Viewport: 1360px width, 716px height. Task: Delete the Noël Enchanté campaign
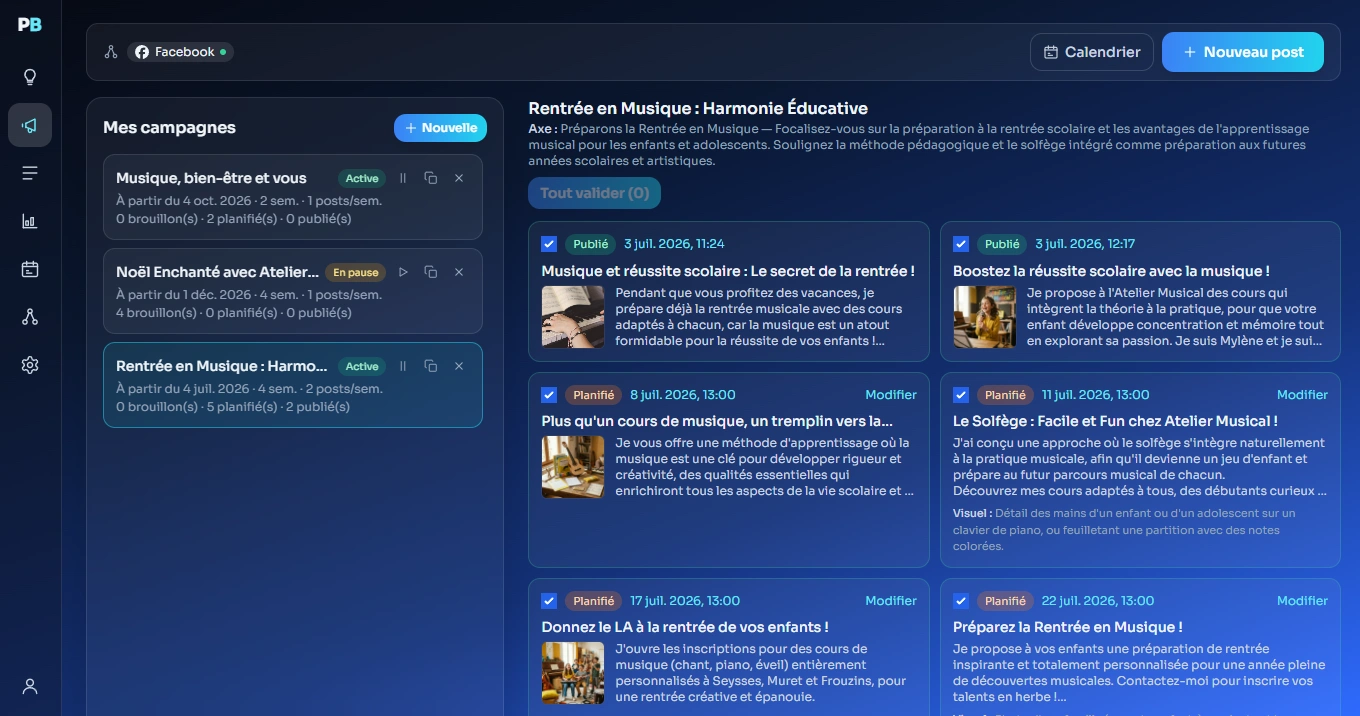click(459, 272)
